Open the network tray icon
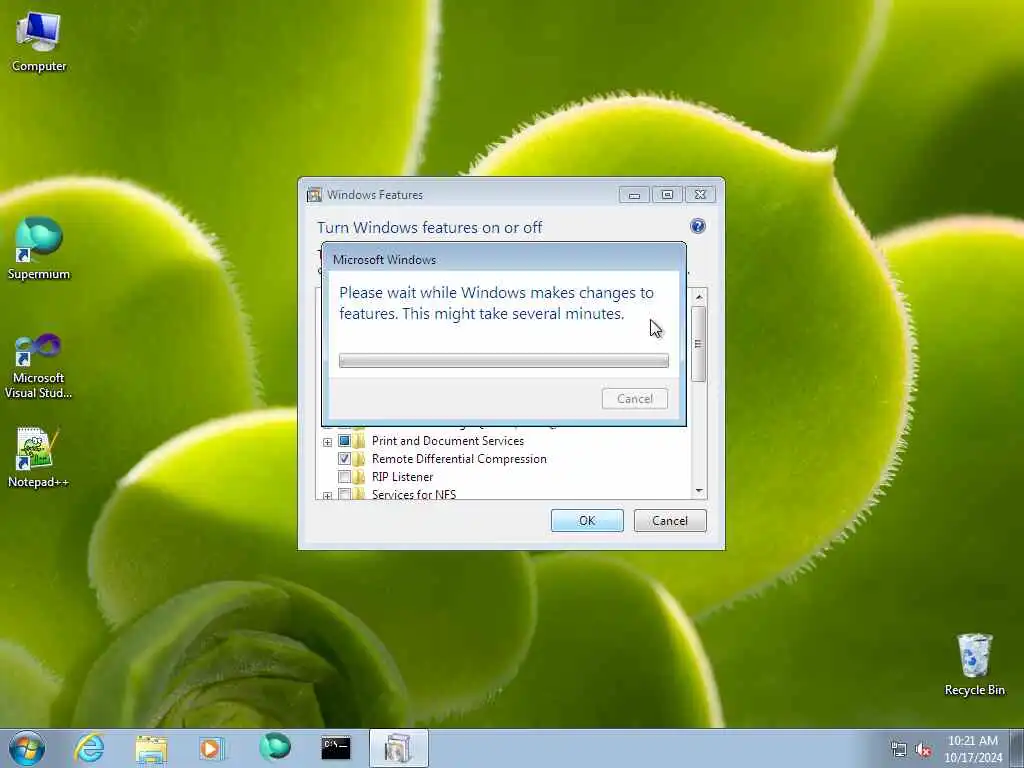1024x768 pixels. (x=899, y=750)
